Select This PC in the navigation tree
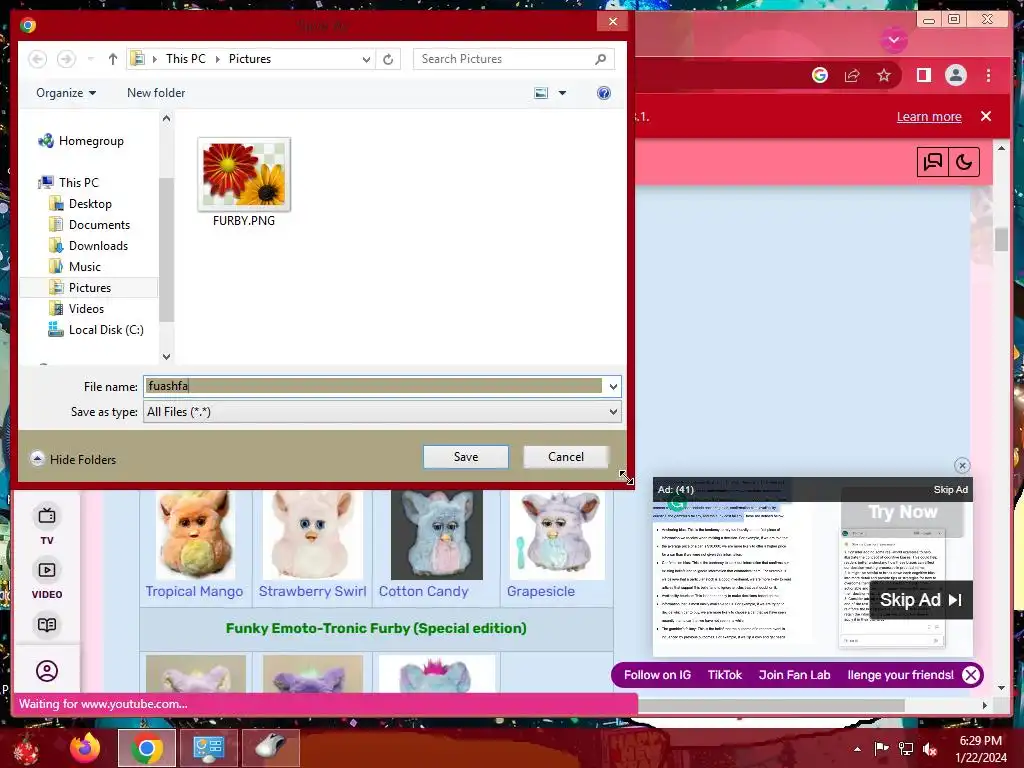The width and height of the screenshot is (1024, 768). click(x=78, y=183)
